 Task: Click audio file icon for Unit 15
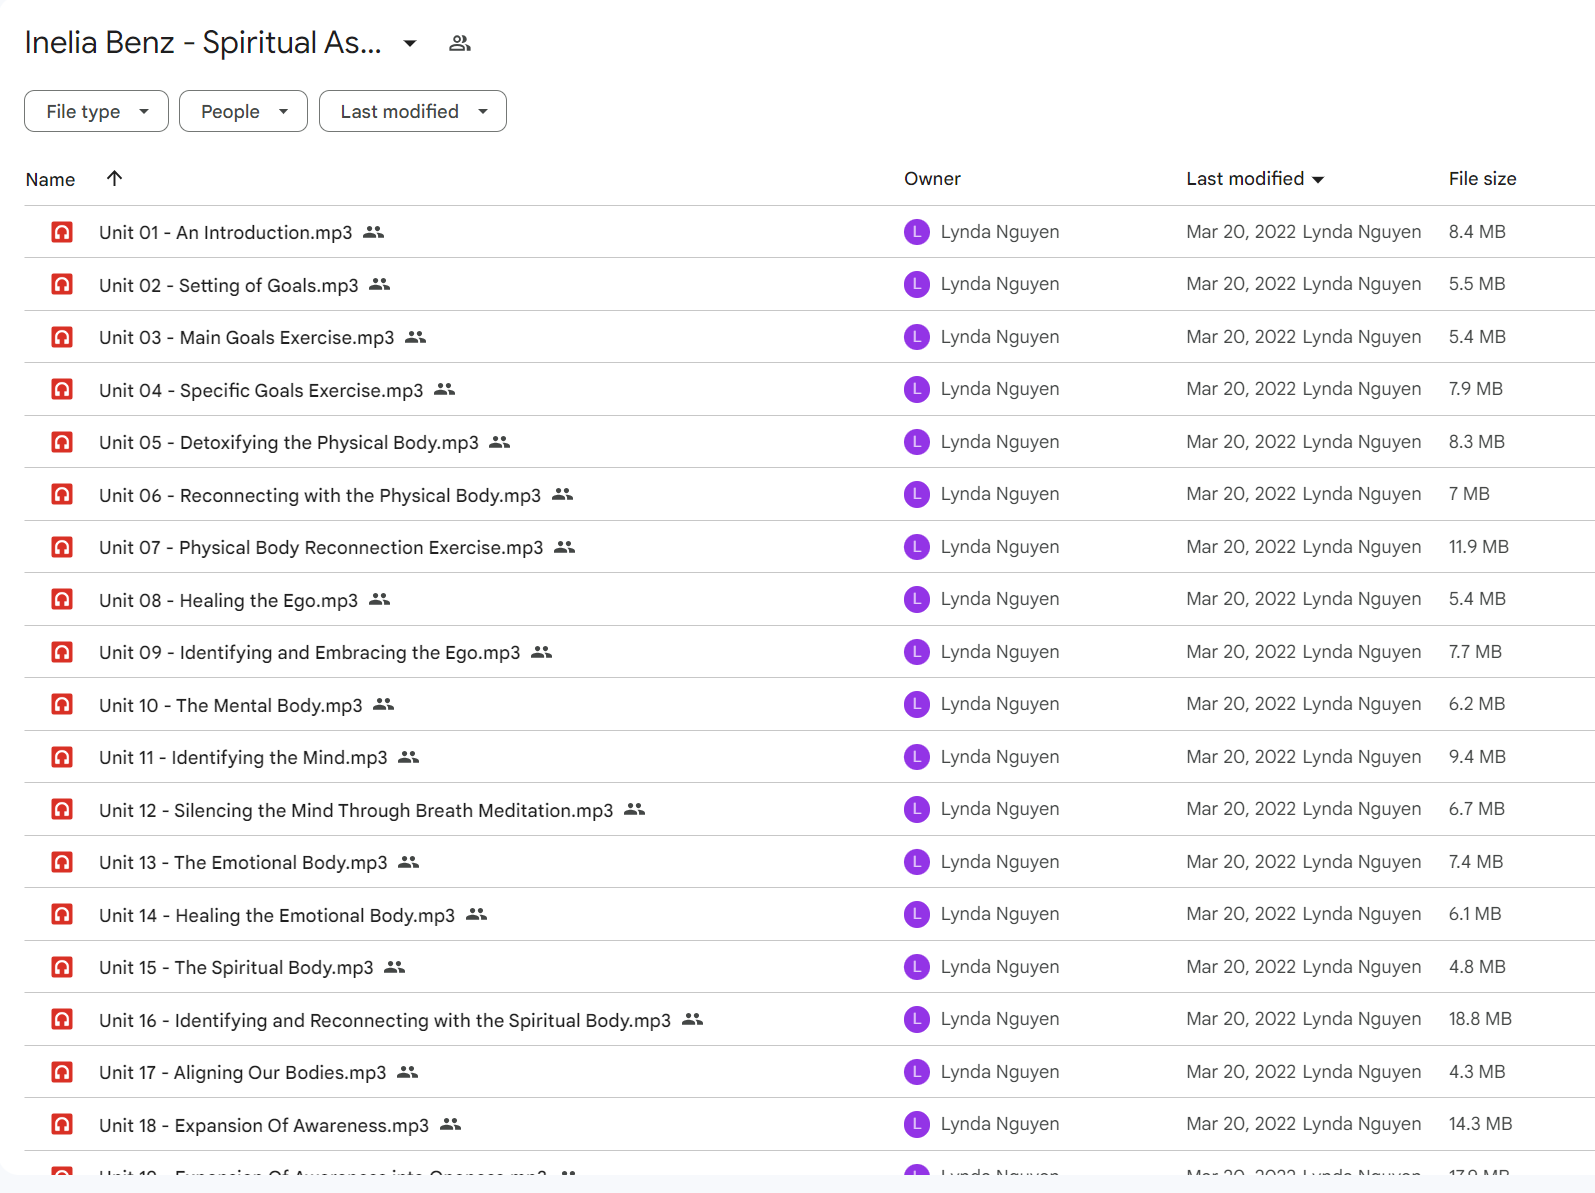(62, 967)
